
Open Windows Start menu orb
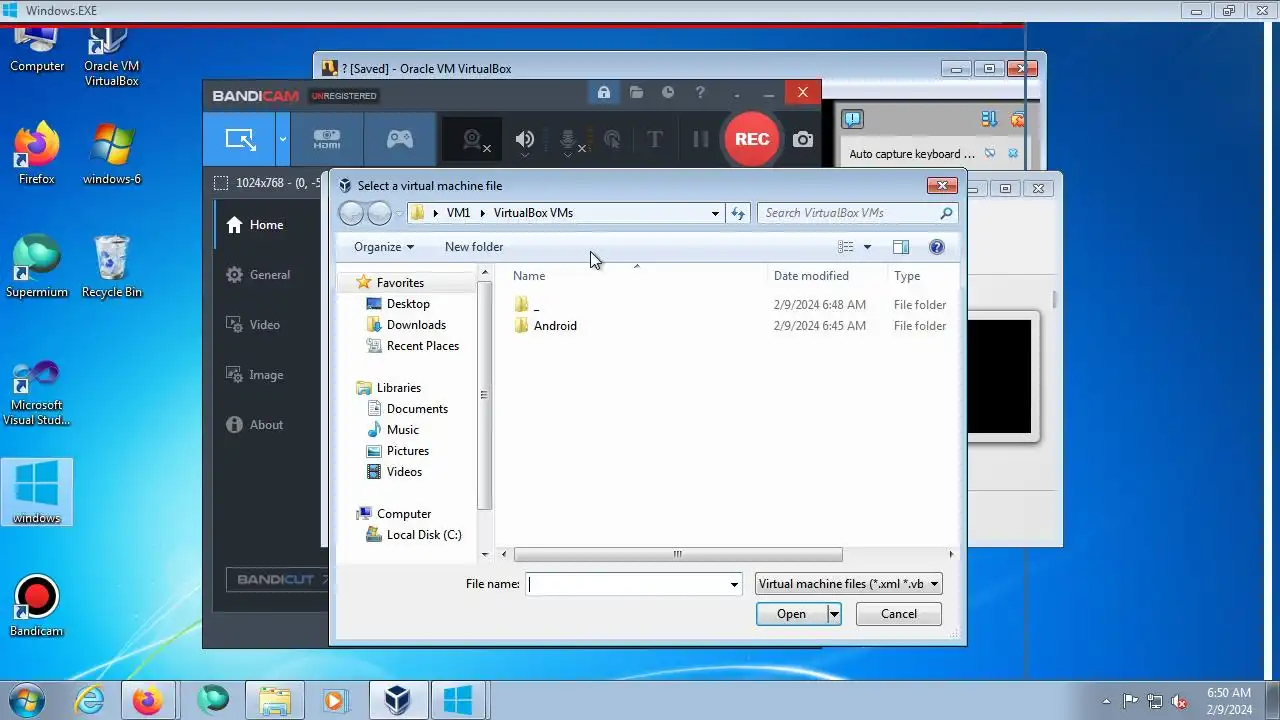pos(25,700)
